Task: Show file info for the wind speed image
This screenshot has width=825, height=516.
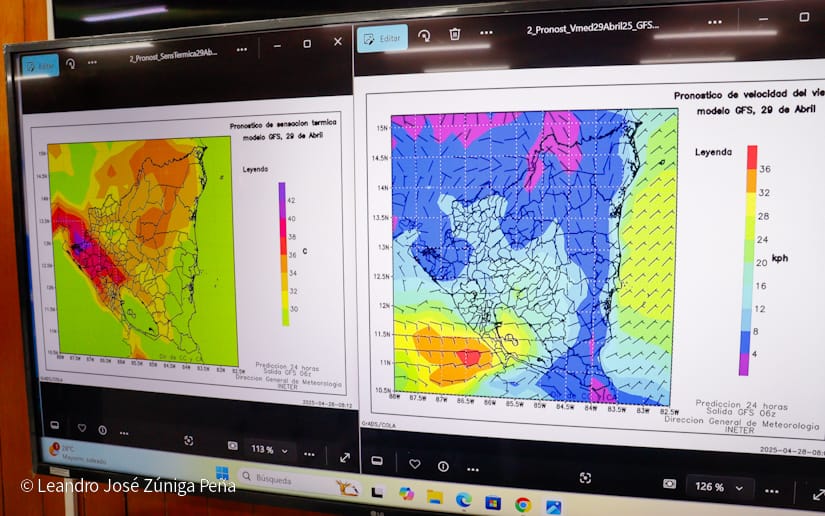Action: click(x=443, y=466)
